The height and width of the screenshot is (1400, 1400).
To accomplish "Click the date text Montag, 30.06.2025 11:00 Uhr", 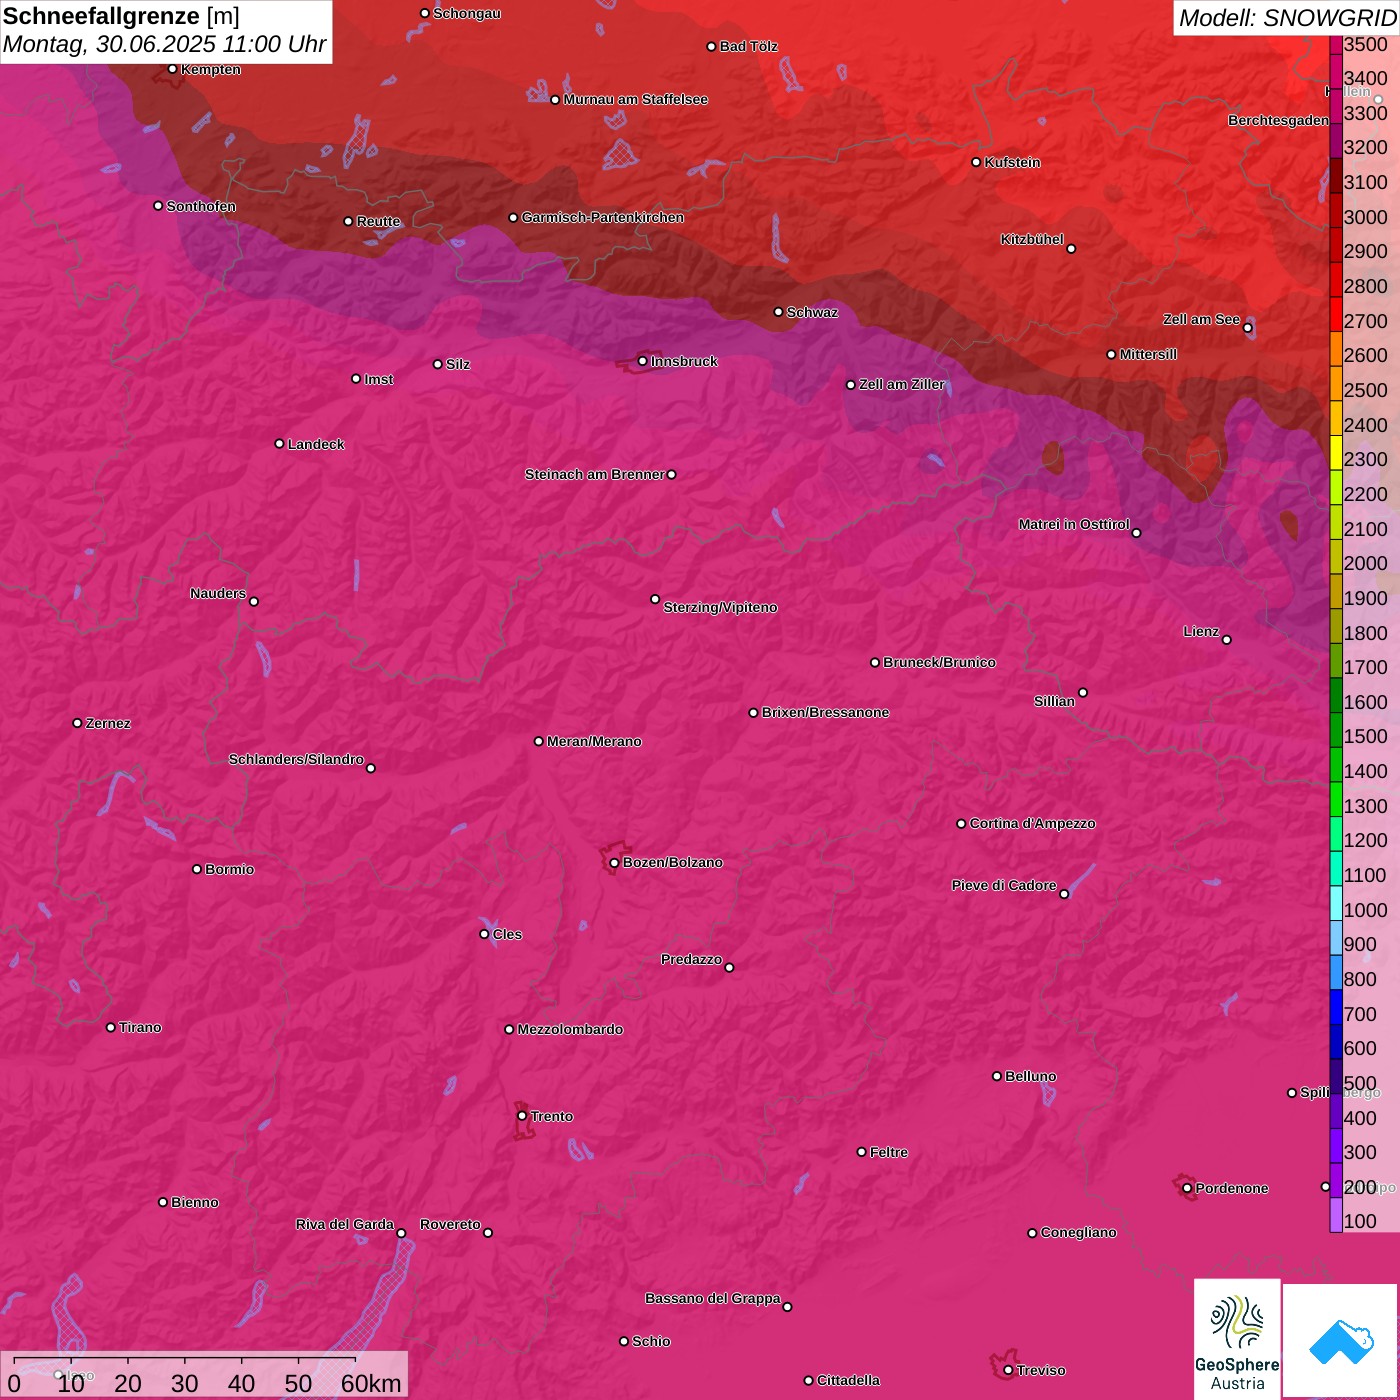I will coord(165,44).
